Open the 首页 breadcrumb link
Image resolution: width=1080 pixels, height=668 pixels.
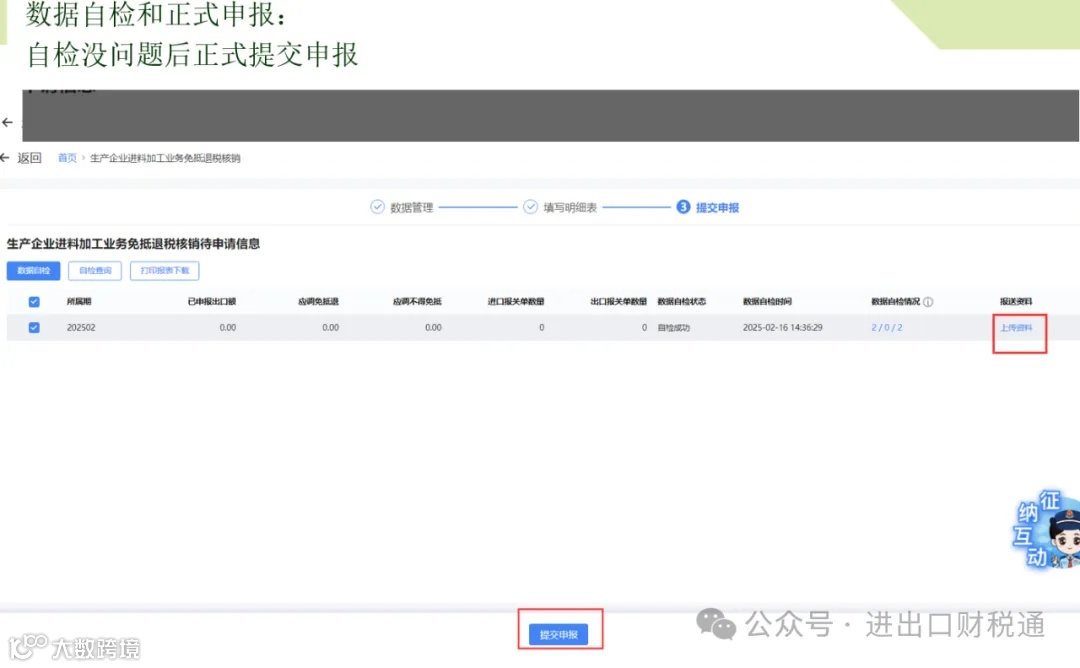(67, 158)
